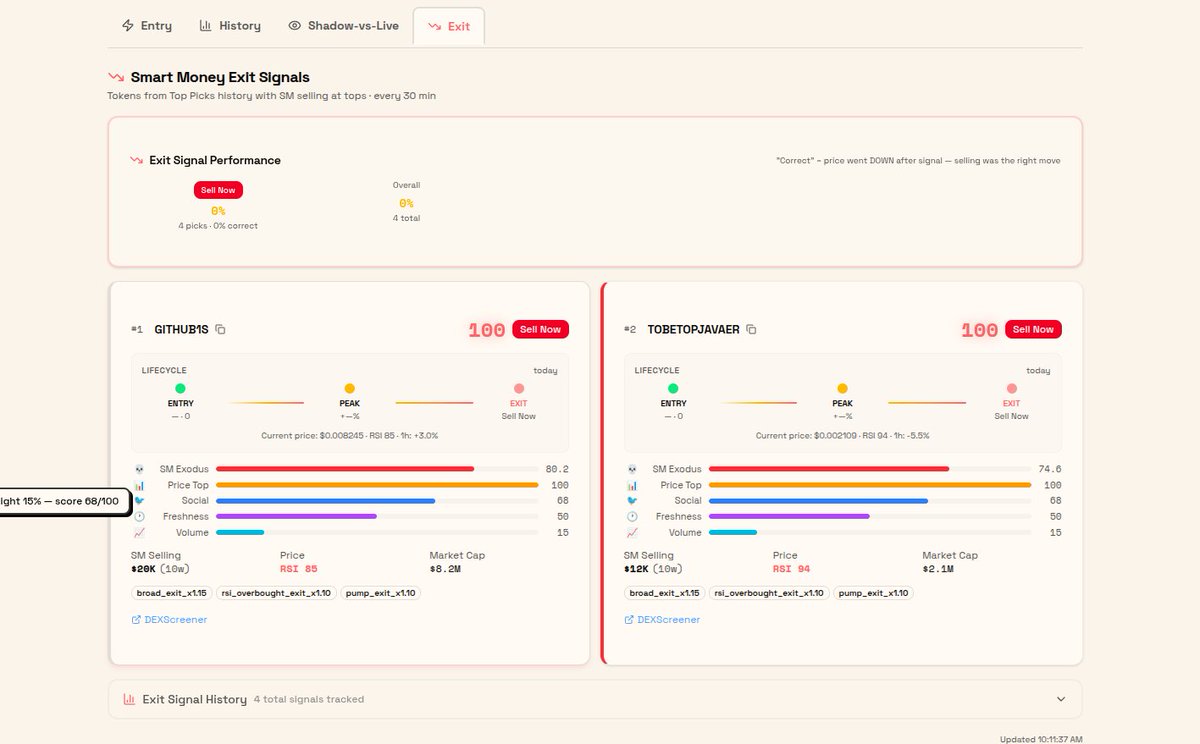Screen dimensions: 1200x744
Task: Click the GITHUB1S token name
Action: click(181, 329)
